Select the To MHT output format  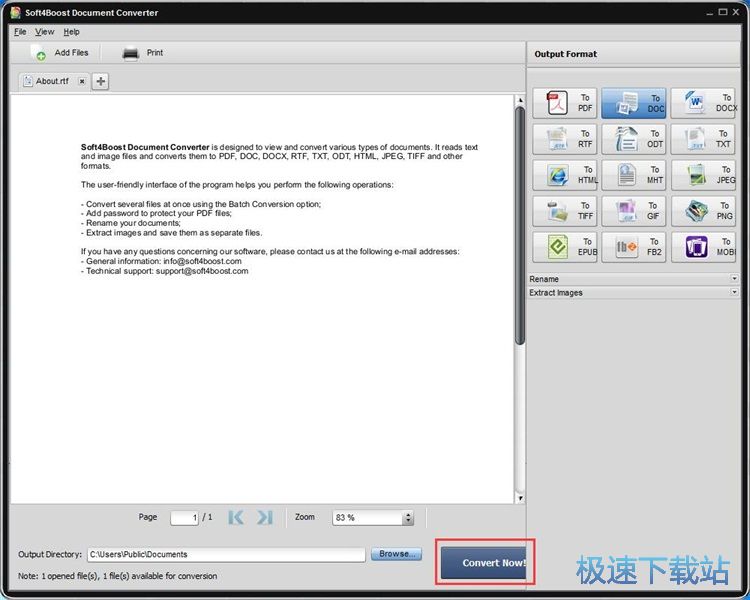tap(634, 175)
